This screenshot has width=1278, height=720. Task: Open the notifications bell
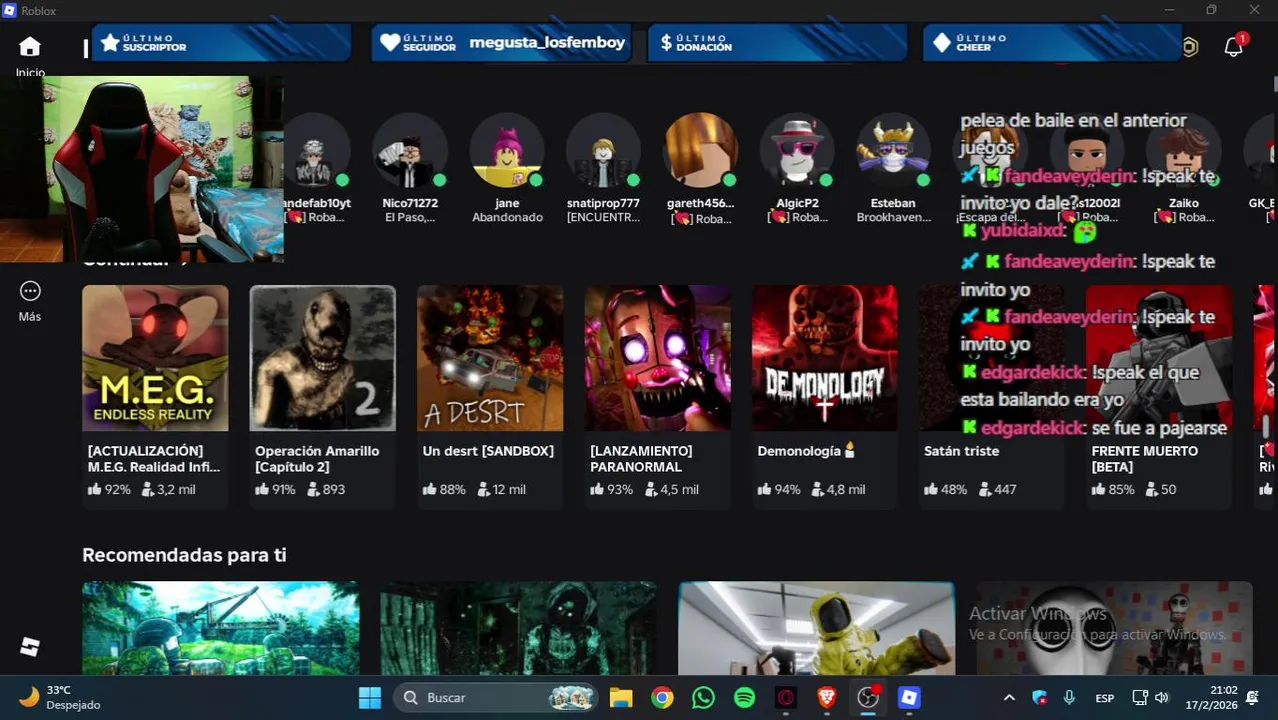tap(1234, 46)
